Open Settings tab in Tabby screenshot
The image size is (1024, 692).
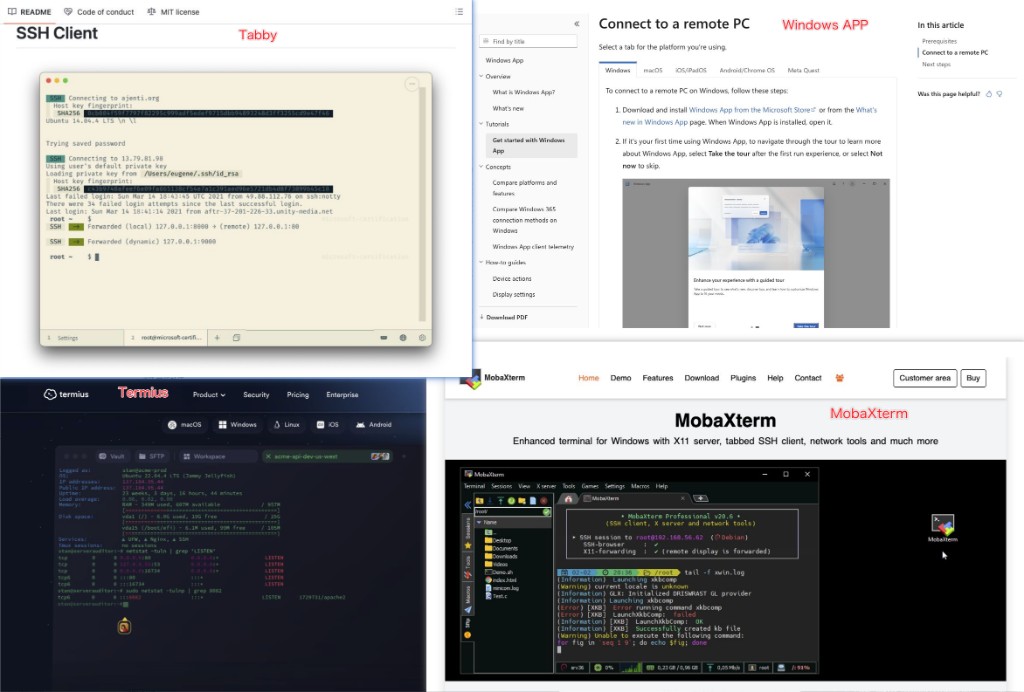tap(82, 338)
